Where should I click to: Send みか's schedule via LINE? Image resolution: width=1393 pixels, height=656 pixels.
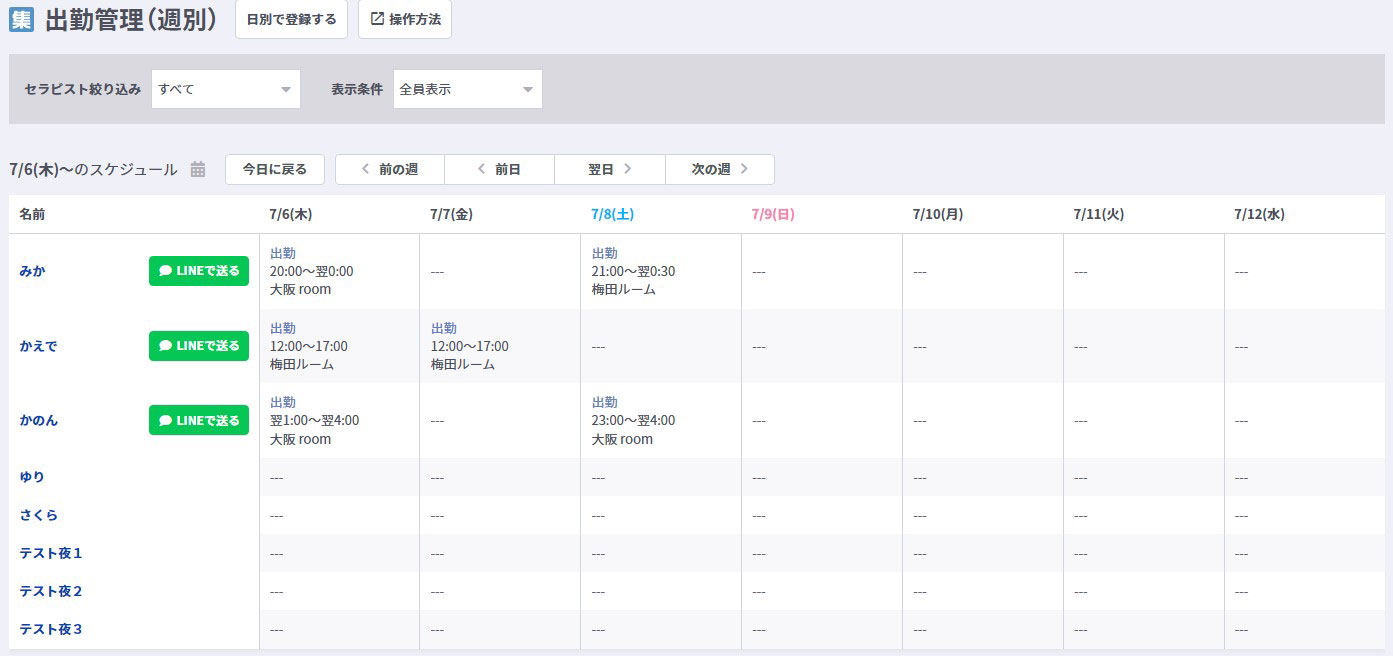point(199,271)
